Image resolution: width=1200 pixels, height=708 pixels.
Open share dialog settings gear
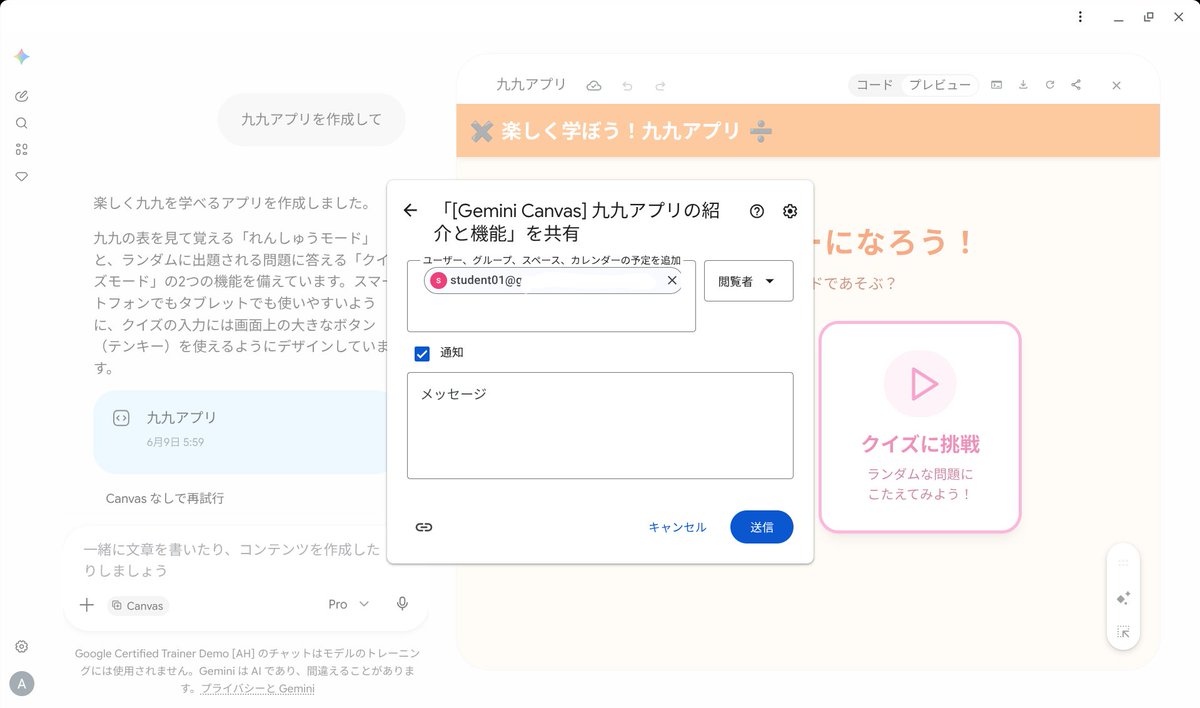(x=790, y=211)
